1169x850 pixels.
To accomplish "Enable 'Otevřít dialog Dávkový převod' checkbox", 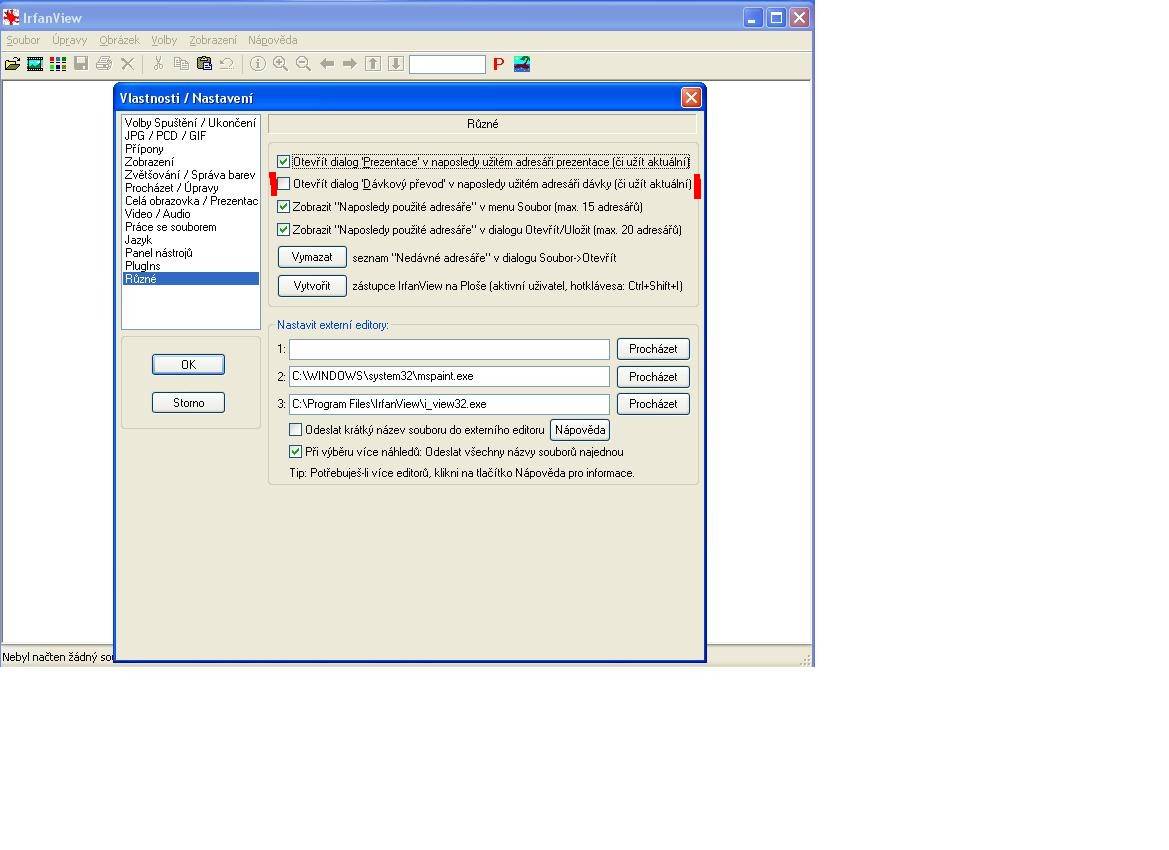I will pyautogui.click(x=283, y=183).
